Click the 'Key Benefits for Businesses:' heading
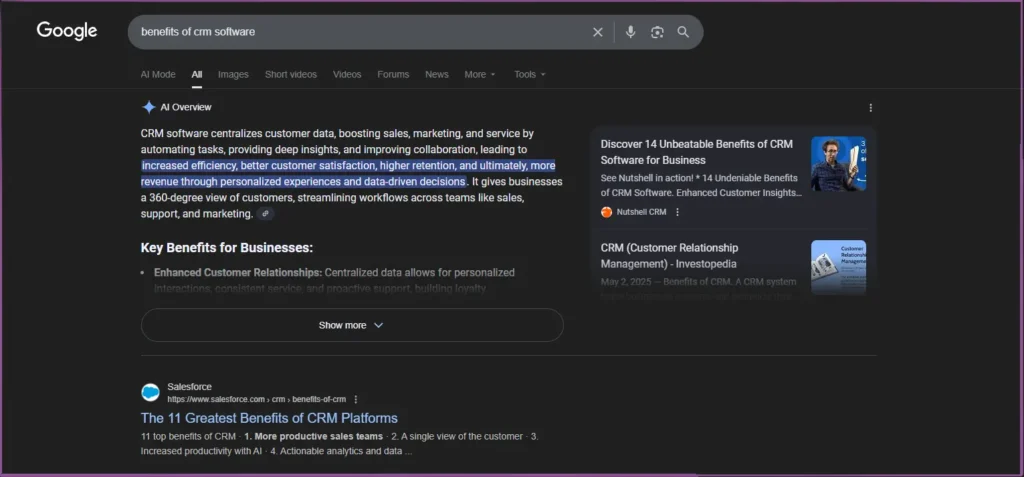This screenshot has width=1024, height=477. coord(227,248)
